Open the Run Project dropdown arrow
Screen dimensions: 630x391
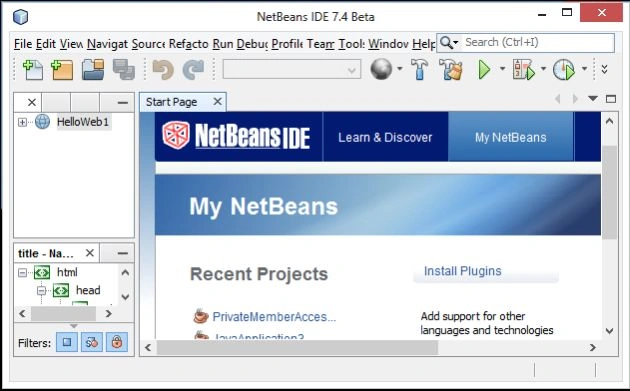click(502, 69)
